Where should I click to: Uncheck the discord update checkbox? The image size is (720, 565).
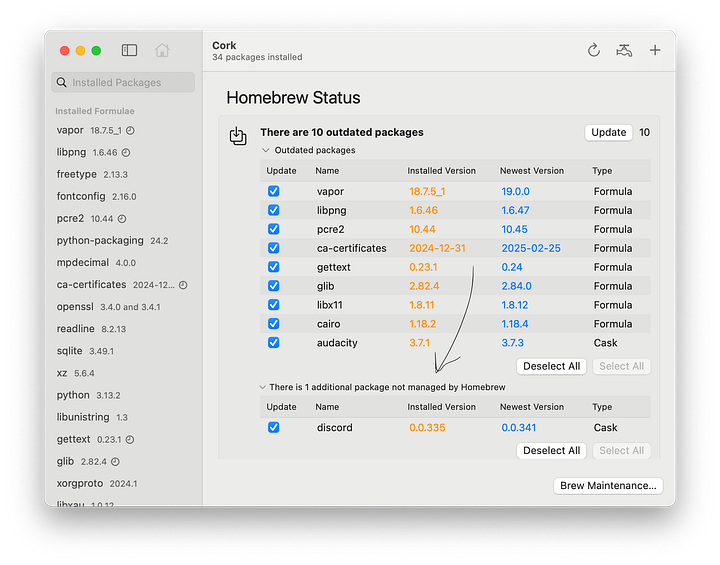coord(274,428)
